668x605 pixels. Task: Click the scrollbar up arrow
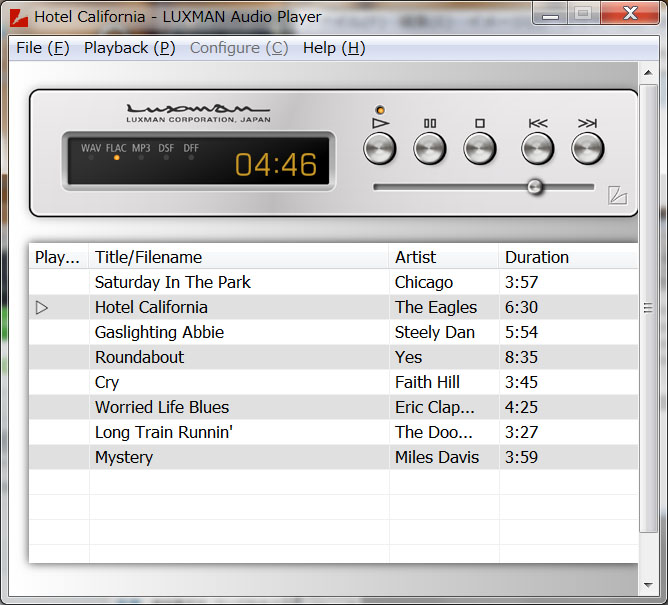point(648,73)
